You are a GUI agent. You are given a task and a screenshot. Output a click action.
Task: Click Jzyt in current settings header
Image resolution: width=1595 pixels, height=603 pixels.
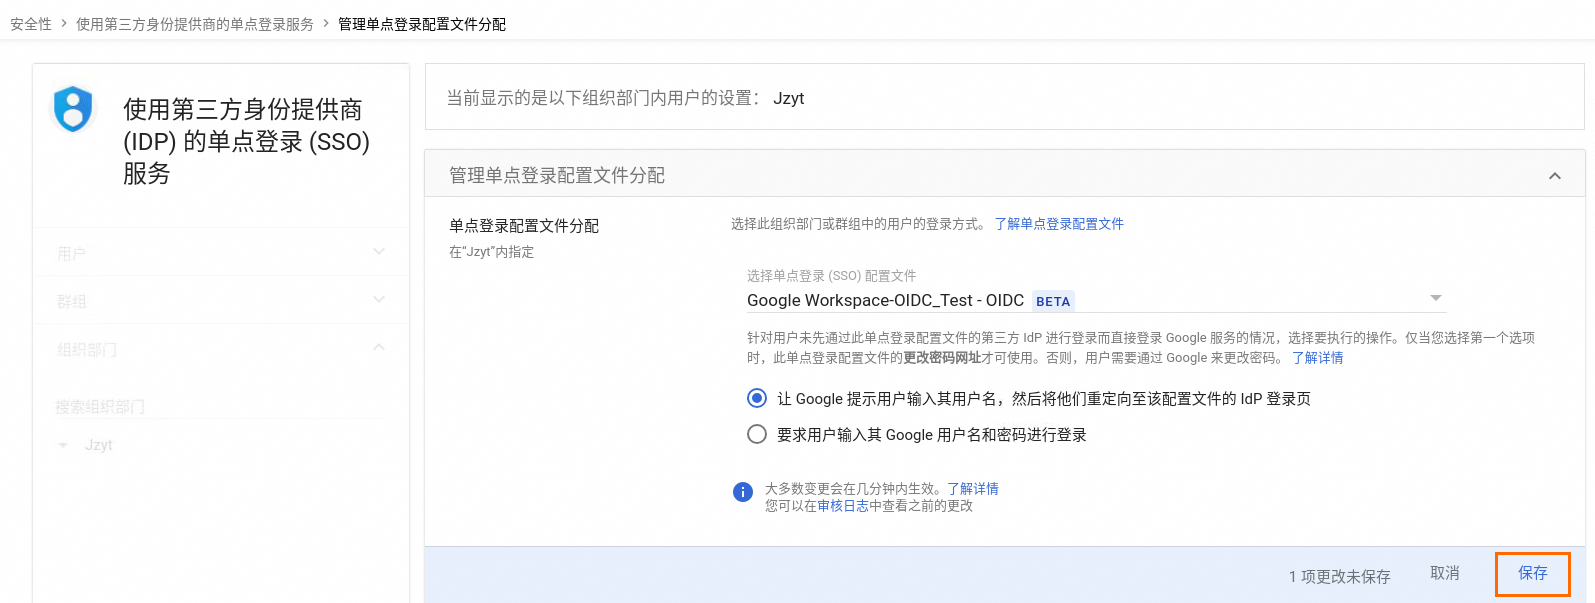coord(789,98)
